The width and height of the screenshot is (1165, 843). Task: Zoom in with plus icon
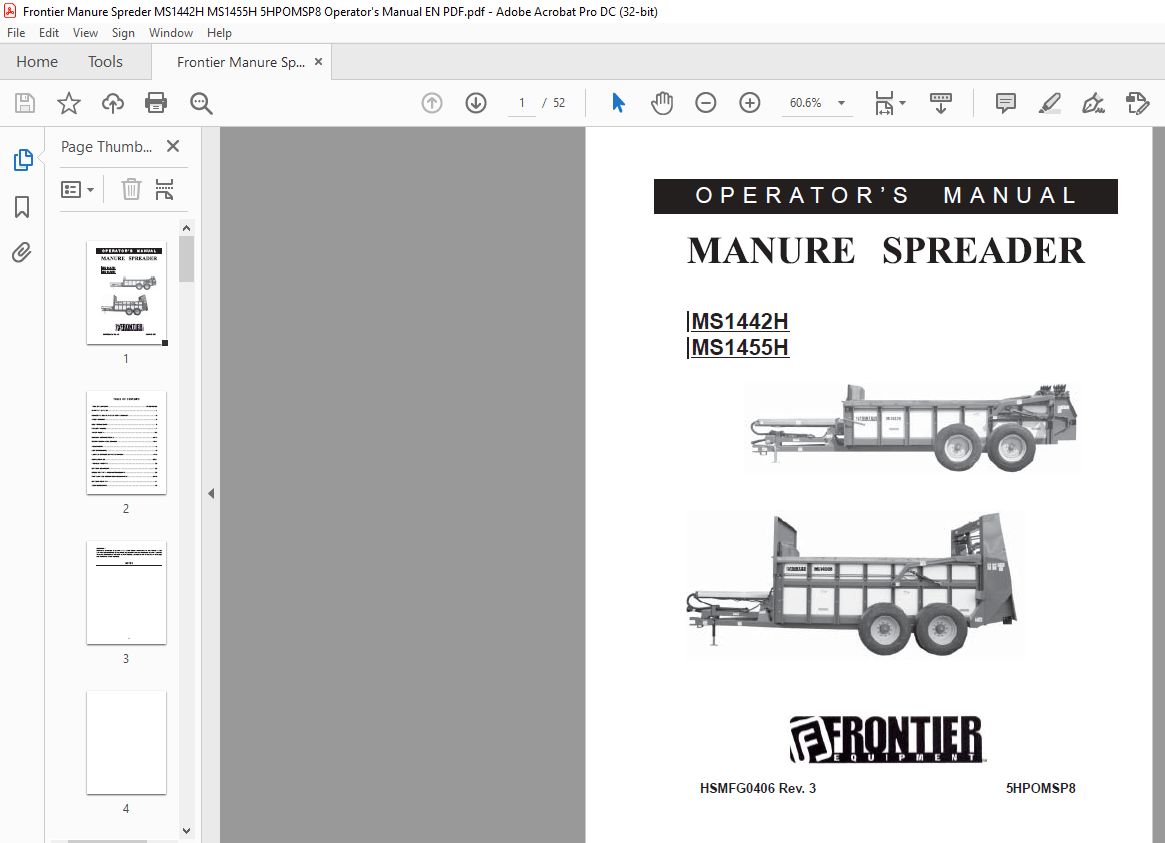750,102
